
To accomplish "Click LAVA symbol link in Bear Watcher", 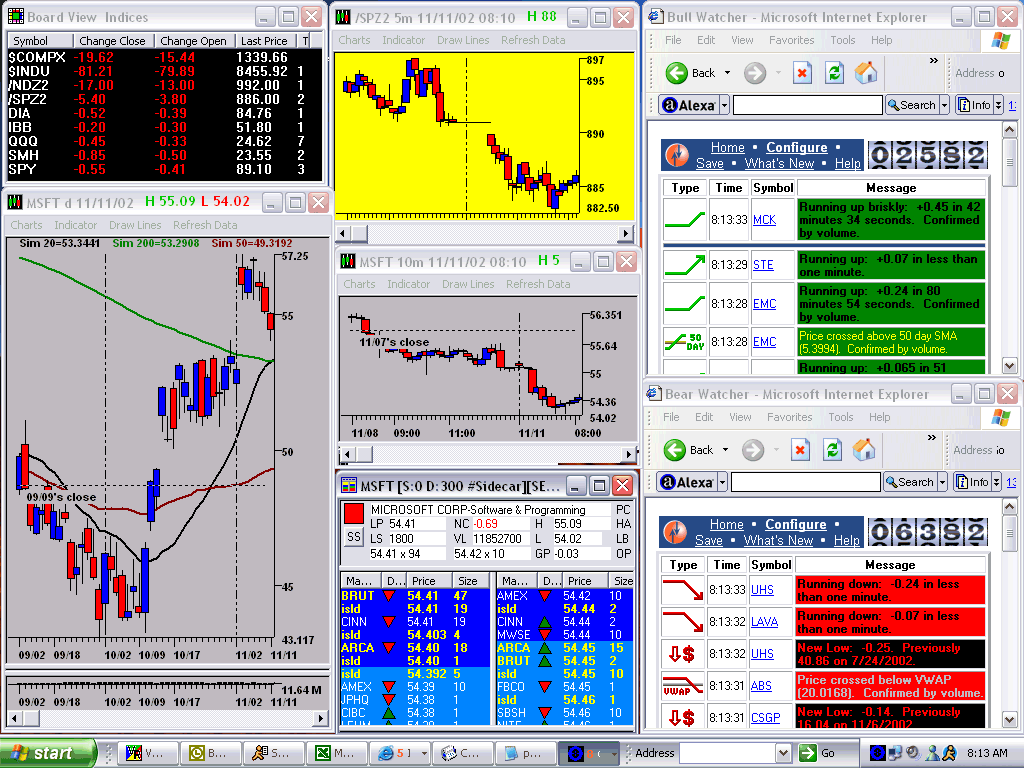I will [764, 622].
